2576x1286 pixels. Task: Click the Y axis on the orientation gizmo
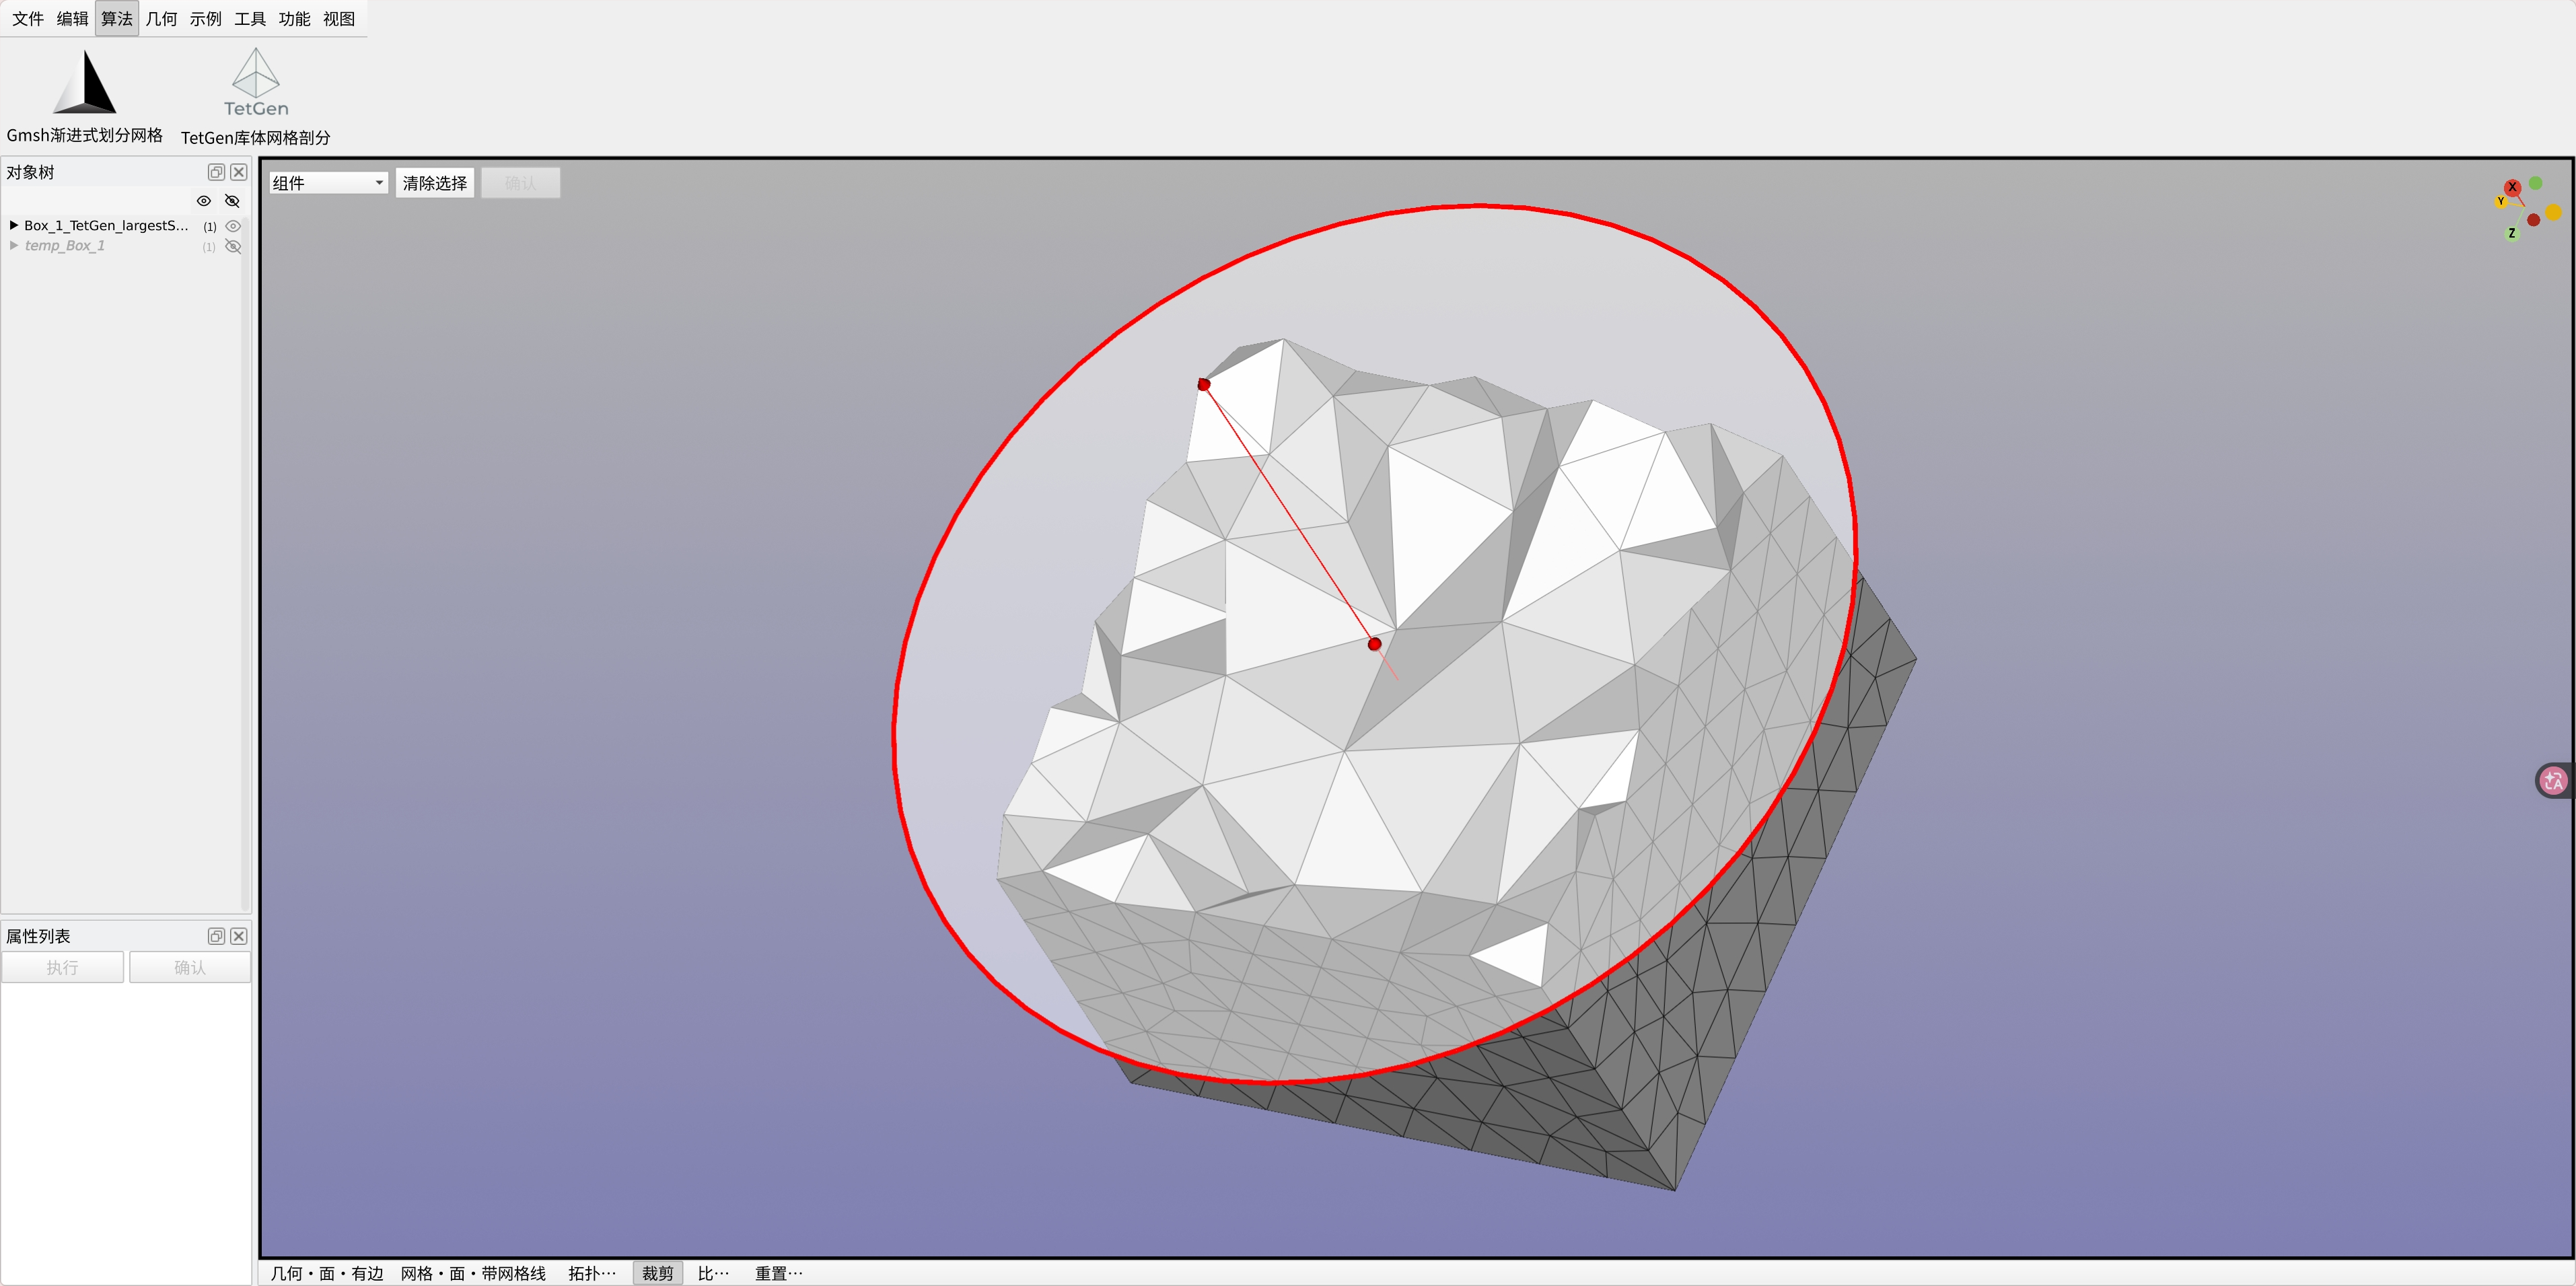click(x=2501, y=202)
